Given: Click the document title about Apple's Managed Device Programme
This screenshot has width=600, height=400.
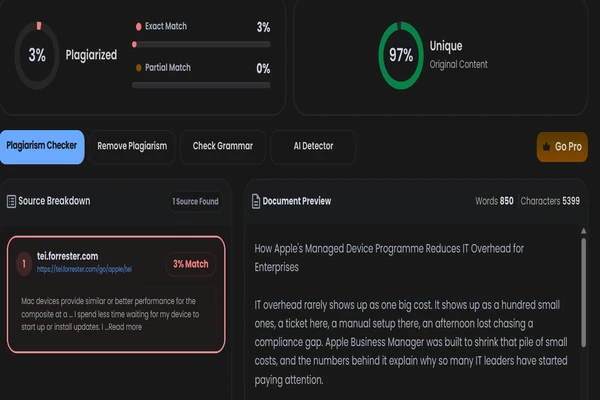Looking at the screenshot, I should (x=389, y=258).
